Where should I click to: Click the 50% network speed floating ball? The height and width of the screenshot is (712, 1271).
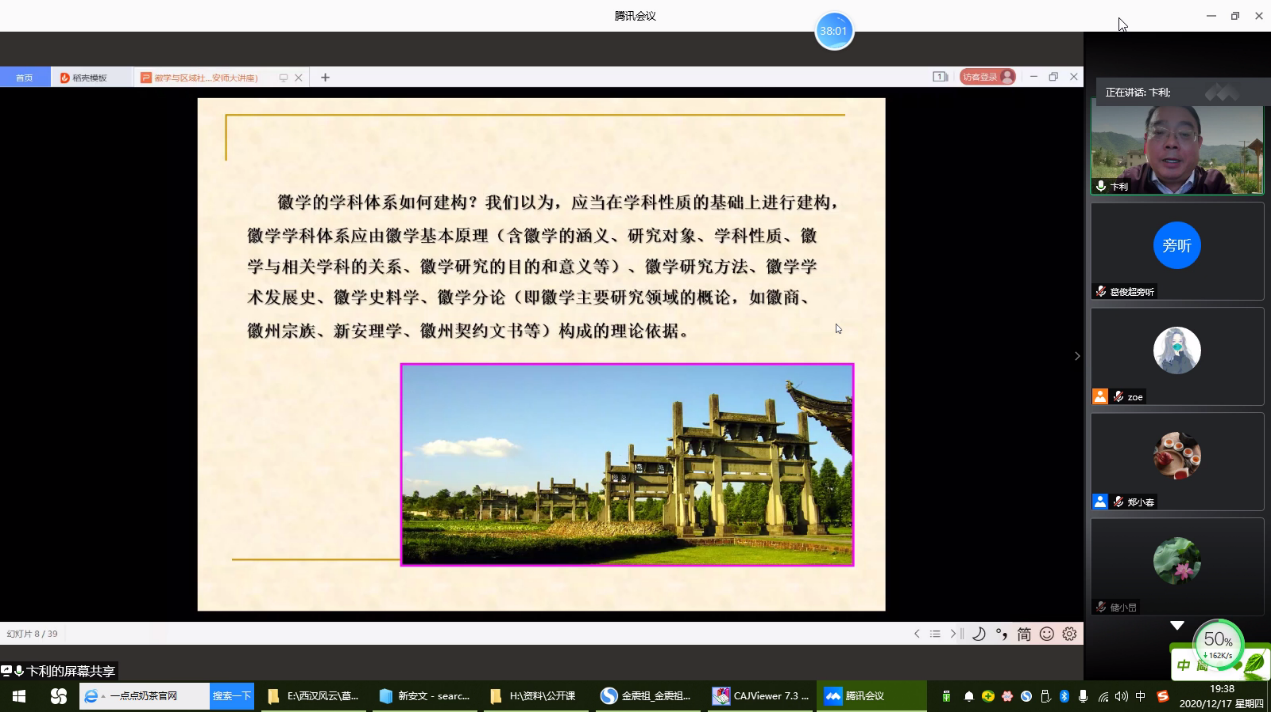tap(1217, 643)
